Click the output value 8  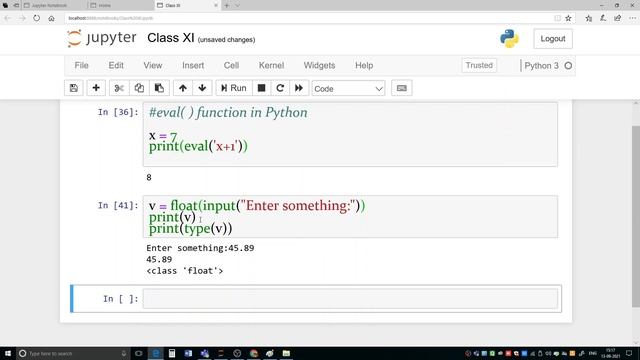149,178
